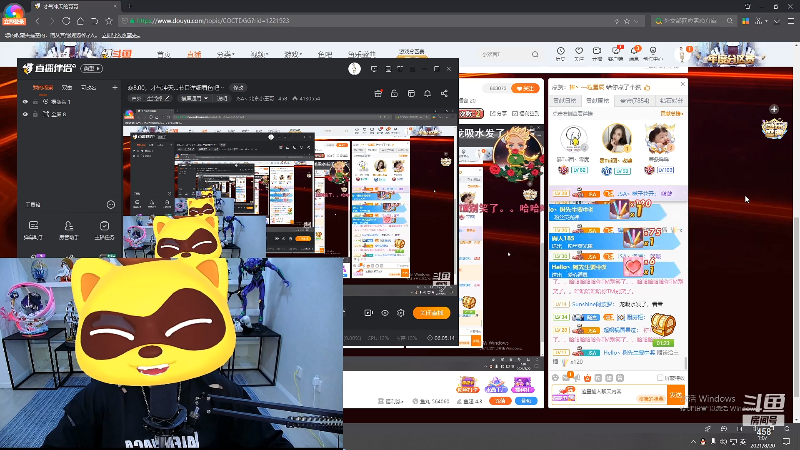The image size is (800, 450).
Task: Open the emoji smiley in chat toolbar
Action: tap(556, 378)
